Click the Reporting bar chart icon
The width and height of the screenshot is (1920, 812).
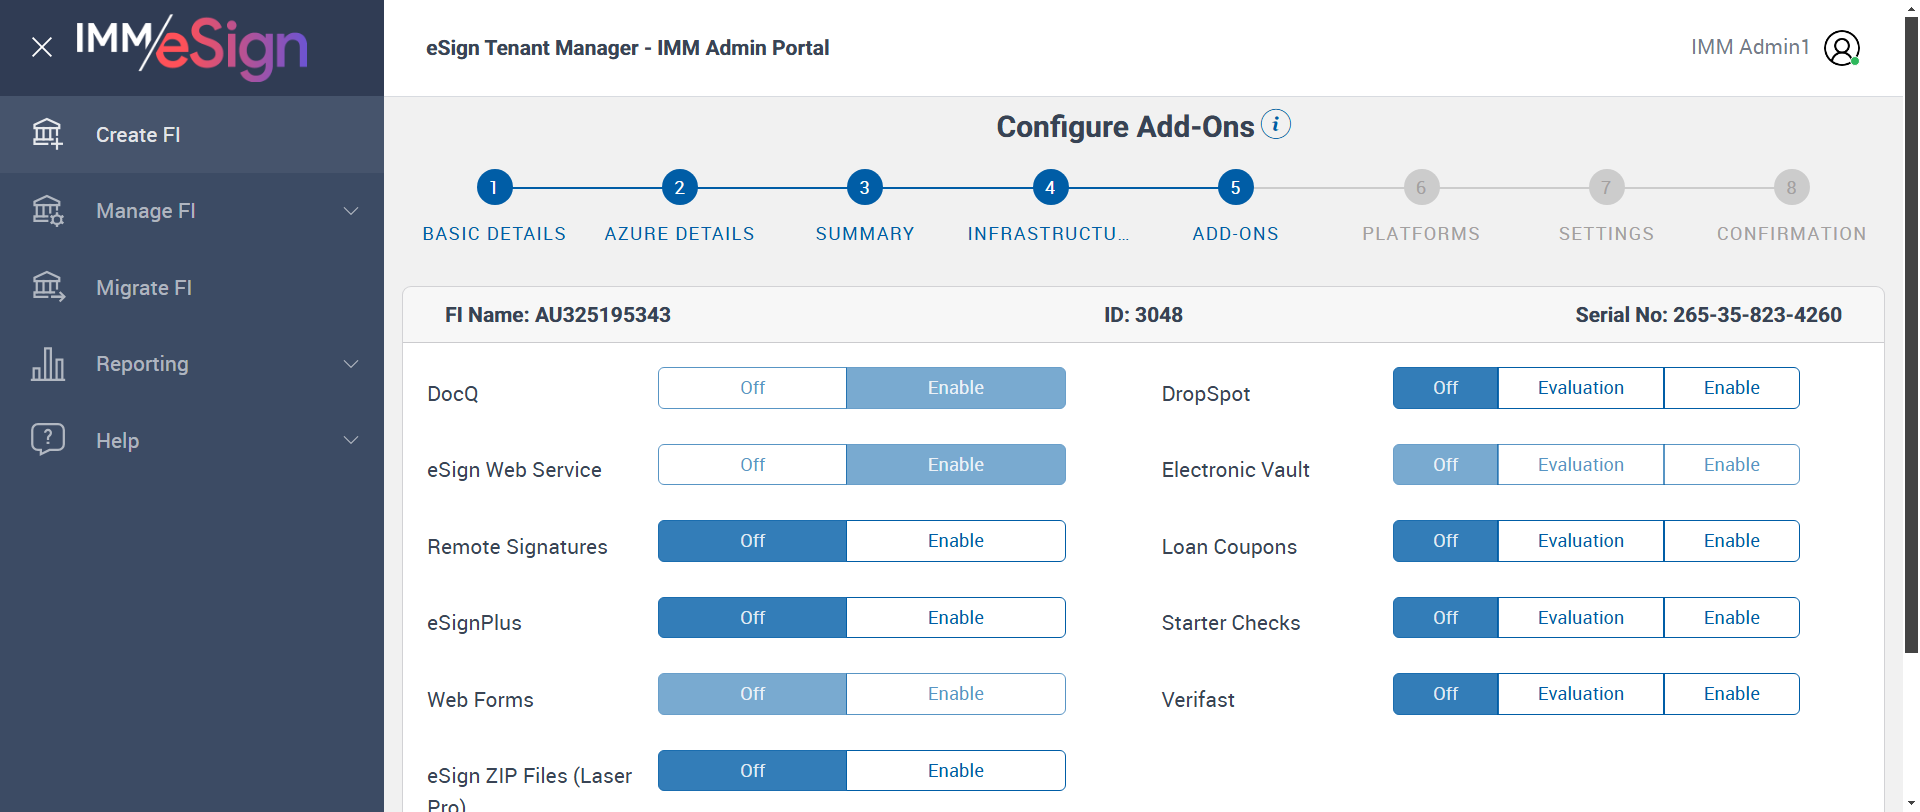point(47,364)
